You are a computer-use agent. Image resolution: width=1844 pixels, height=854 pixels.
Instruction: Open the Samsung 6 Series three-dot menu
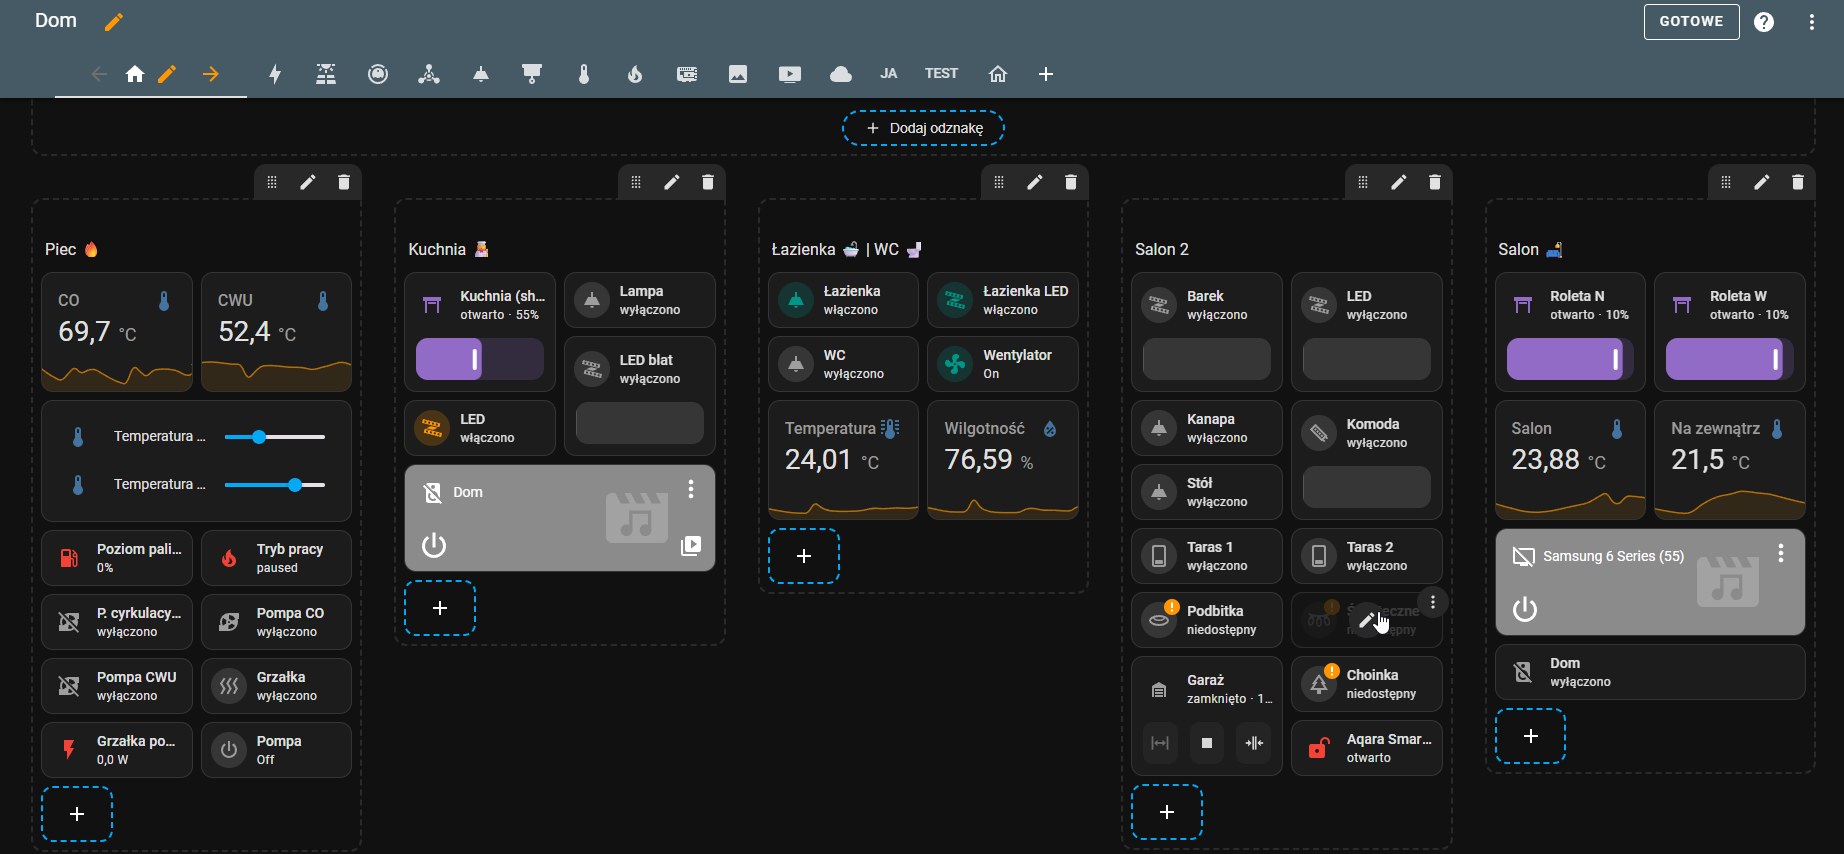[1781, 554]
